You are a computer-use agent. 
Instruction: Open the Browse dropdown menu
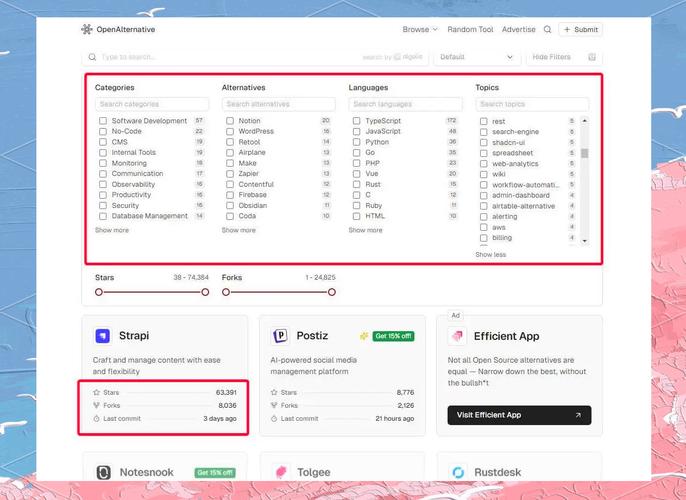coord(420,29)
